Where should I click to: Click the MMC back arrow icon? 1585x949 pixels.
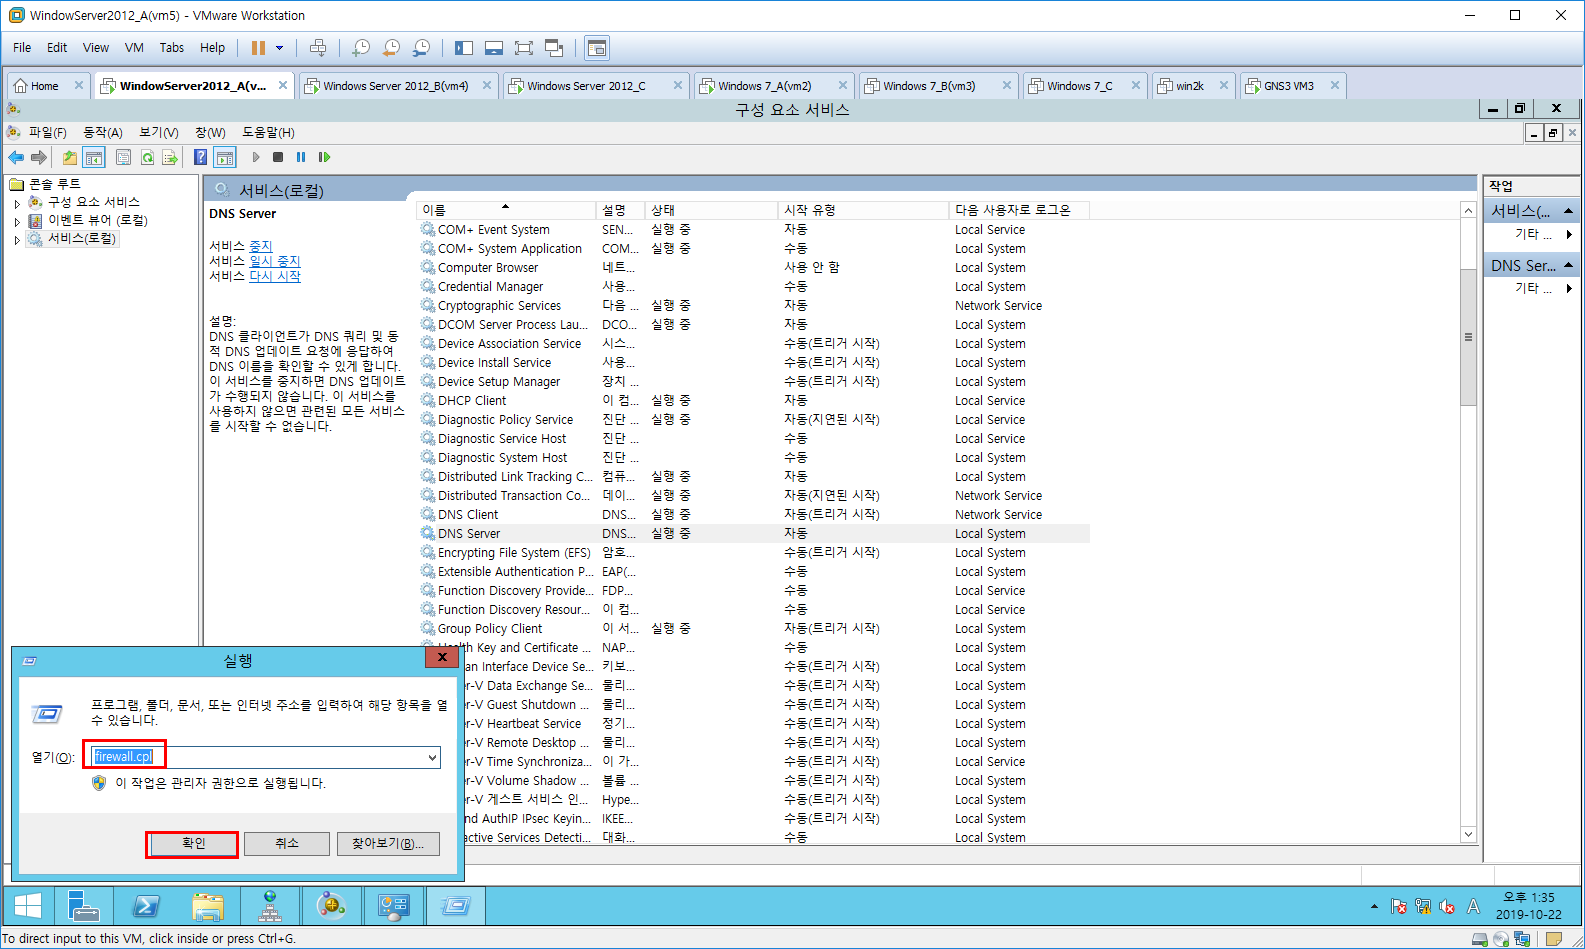[16, 157]
